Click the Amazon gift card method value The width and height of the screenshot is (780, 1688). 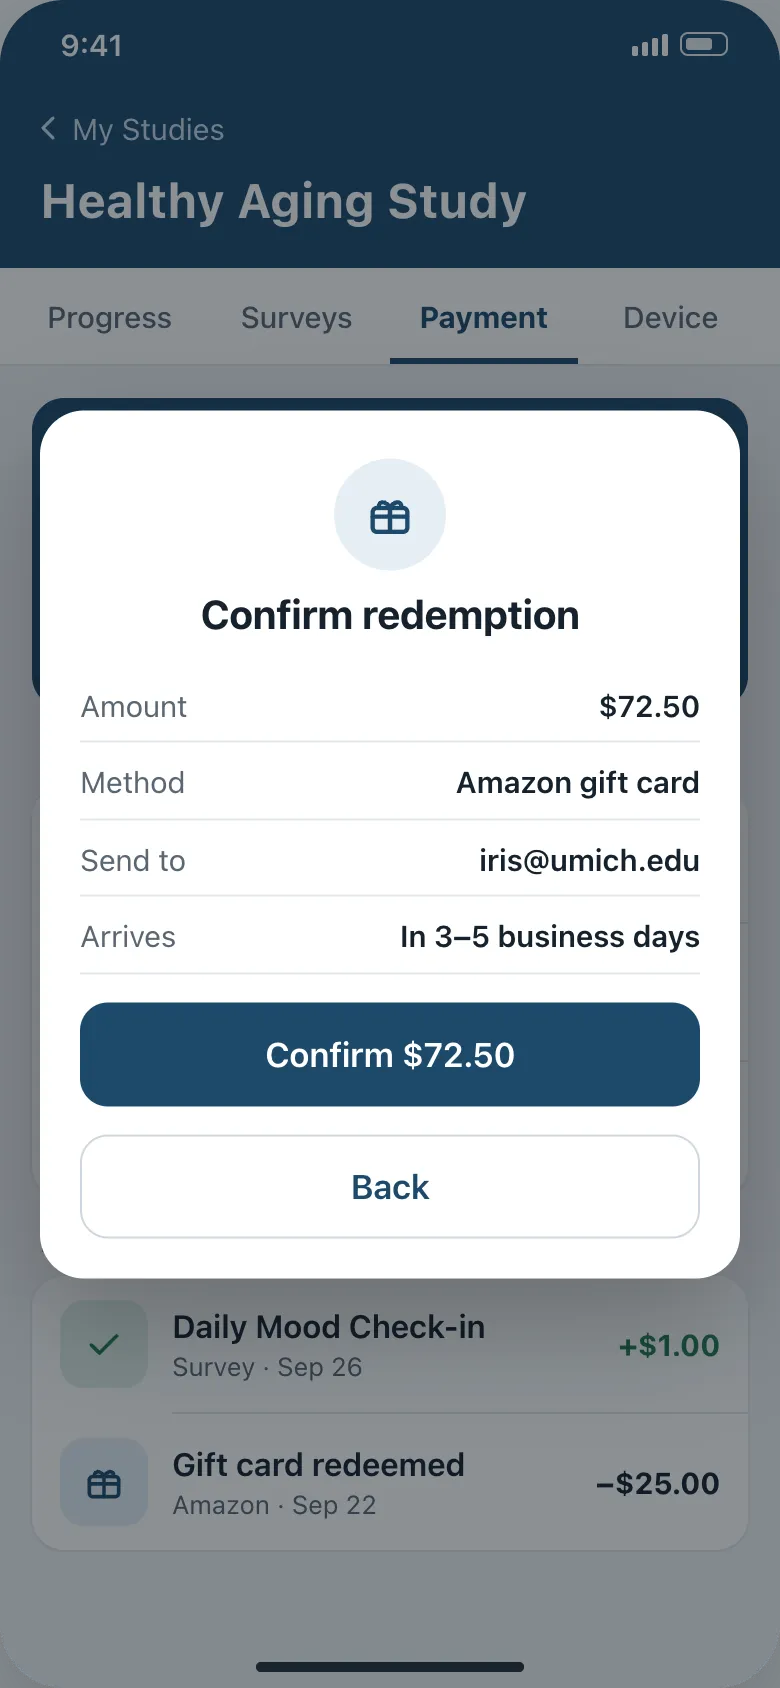pyautogui.click(x=578, y=783)
